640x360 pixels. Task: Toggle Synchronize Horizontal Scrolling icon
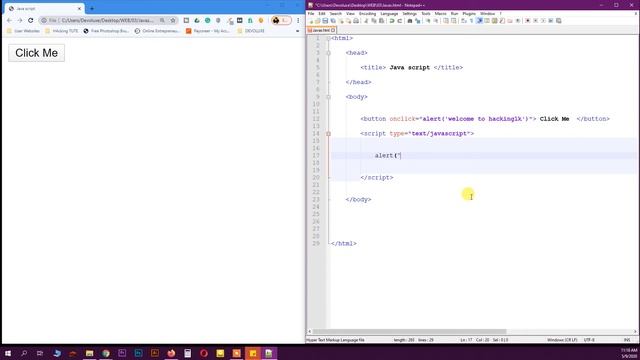[453, 21]
